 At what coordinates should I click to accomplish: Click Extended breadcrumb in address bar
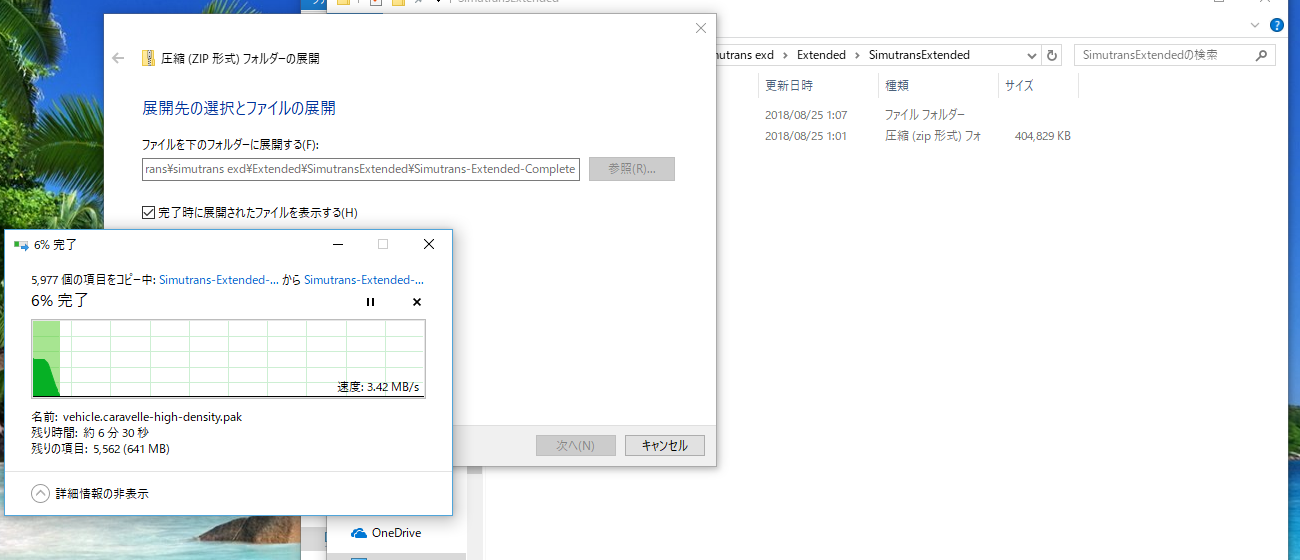click(x=821, y=55)
